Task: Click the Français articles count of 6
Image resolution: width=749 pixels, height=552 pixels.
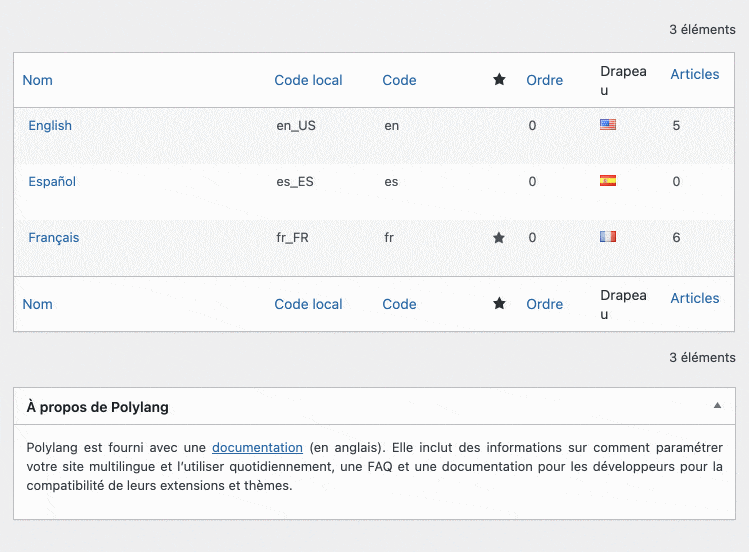Action: (x=677, y=238)
